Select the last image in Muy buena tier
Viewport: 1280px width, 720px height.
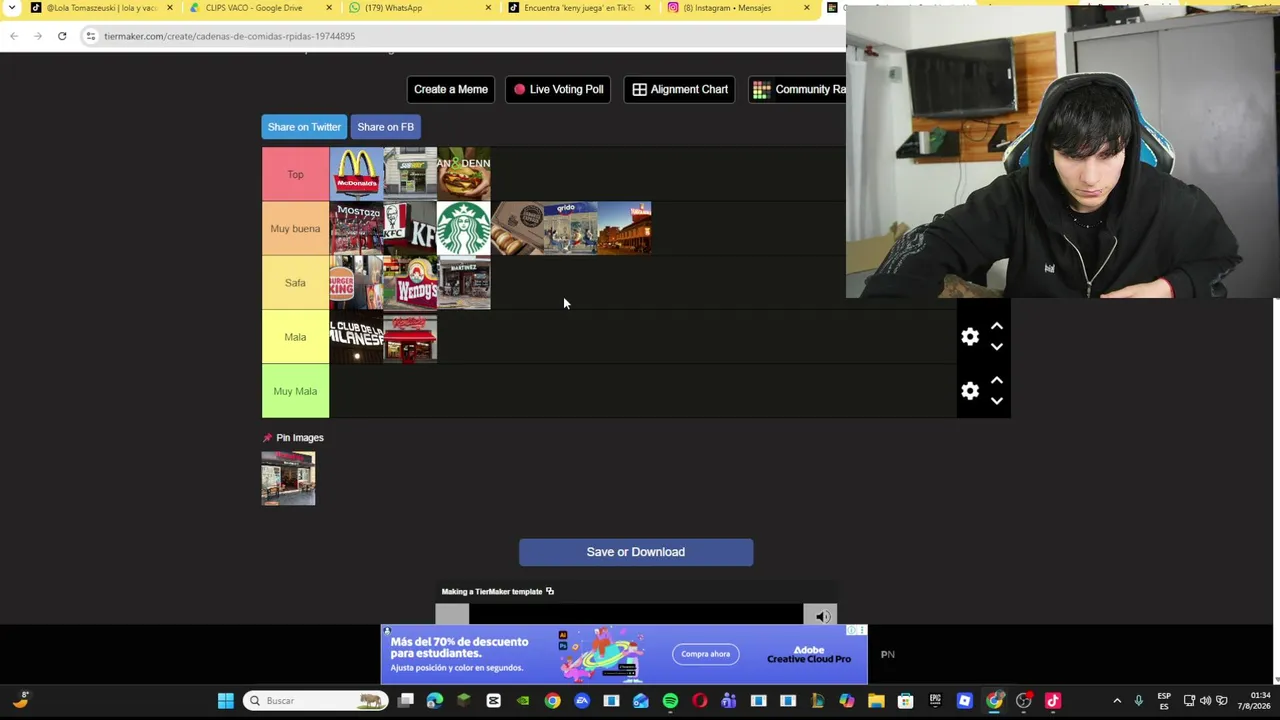tap(625, 228)
